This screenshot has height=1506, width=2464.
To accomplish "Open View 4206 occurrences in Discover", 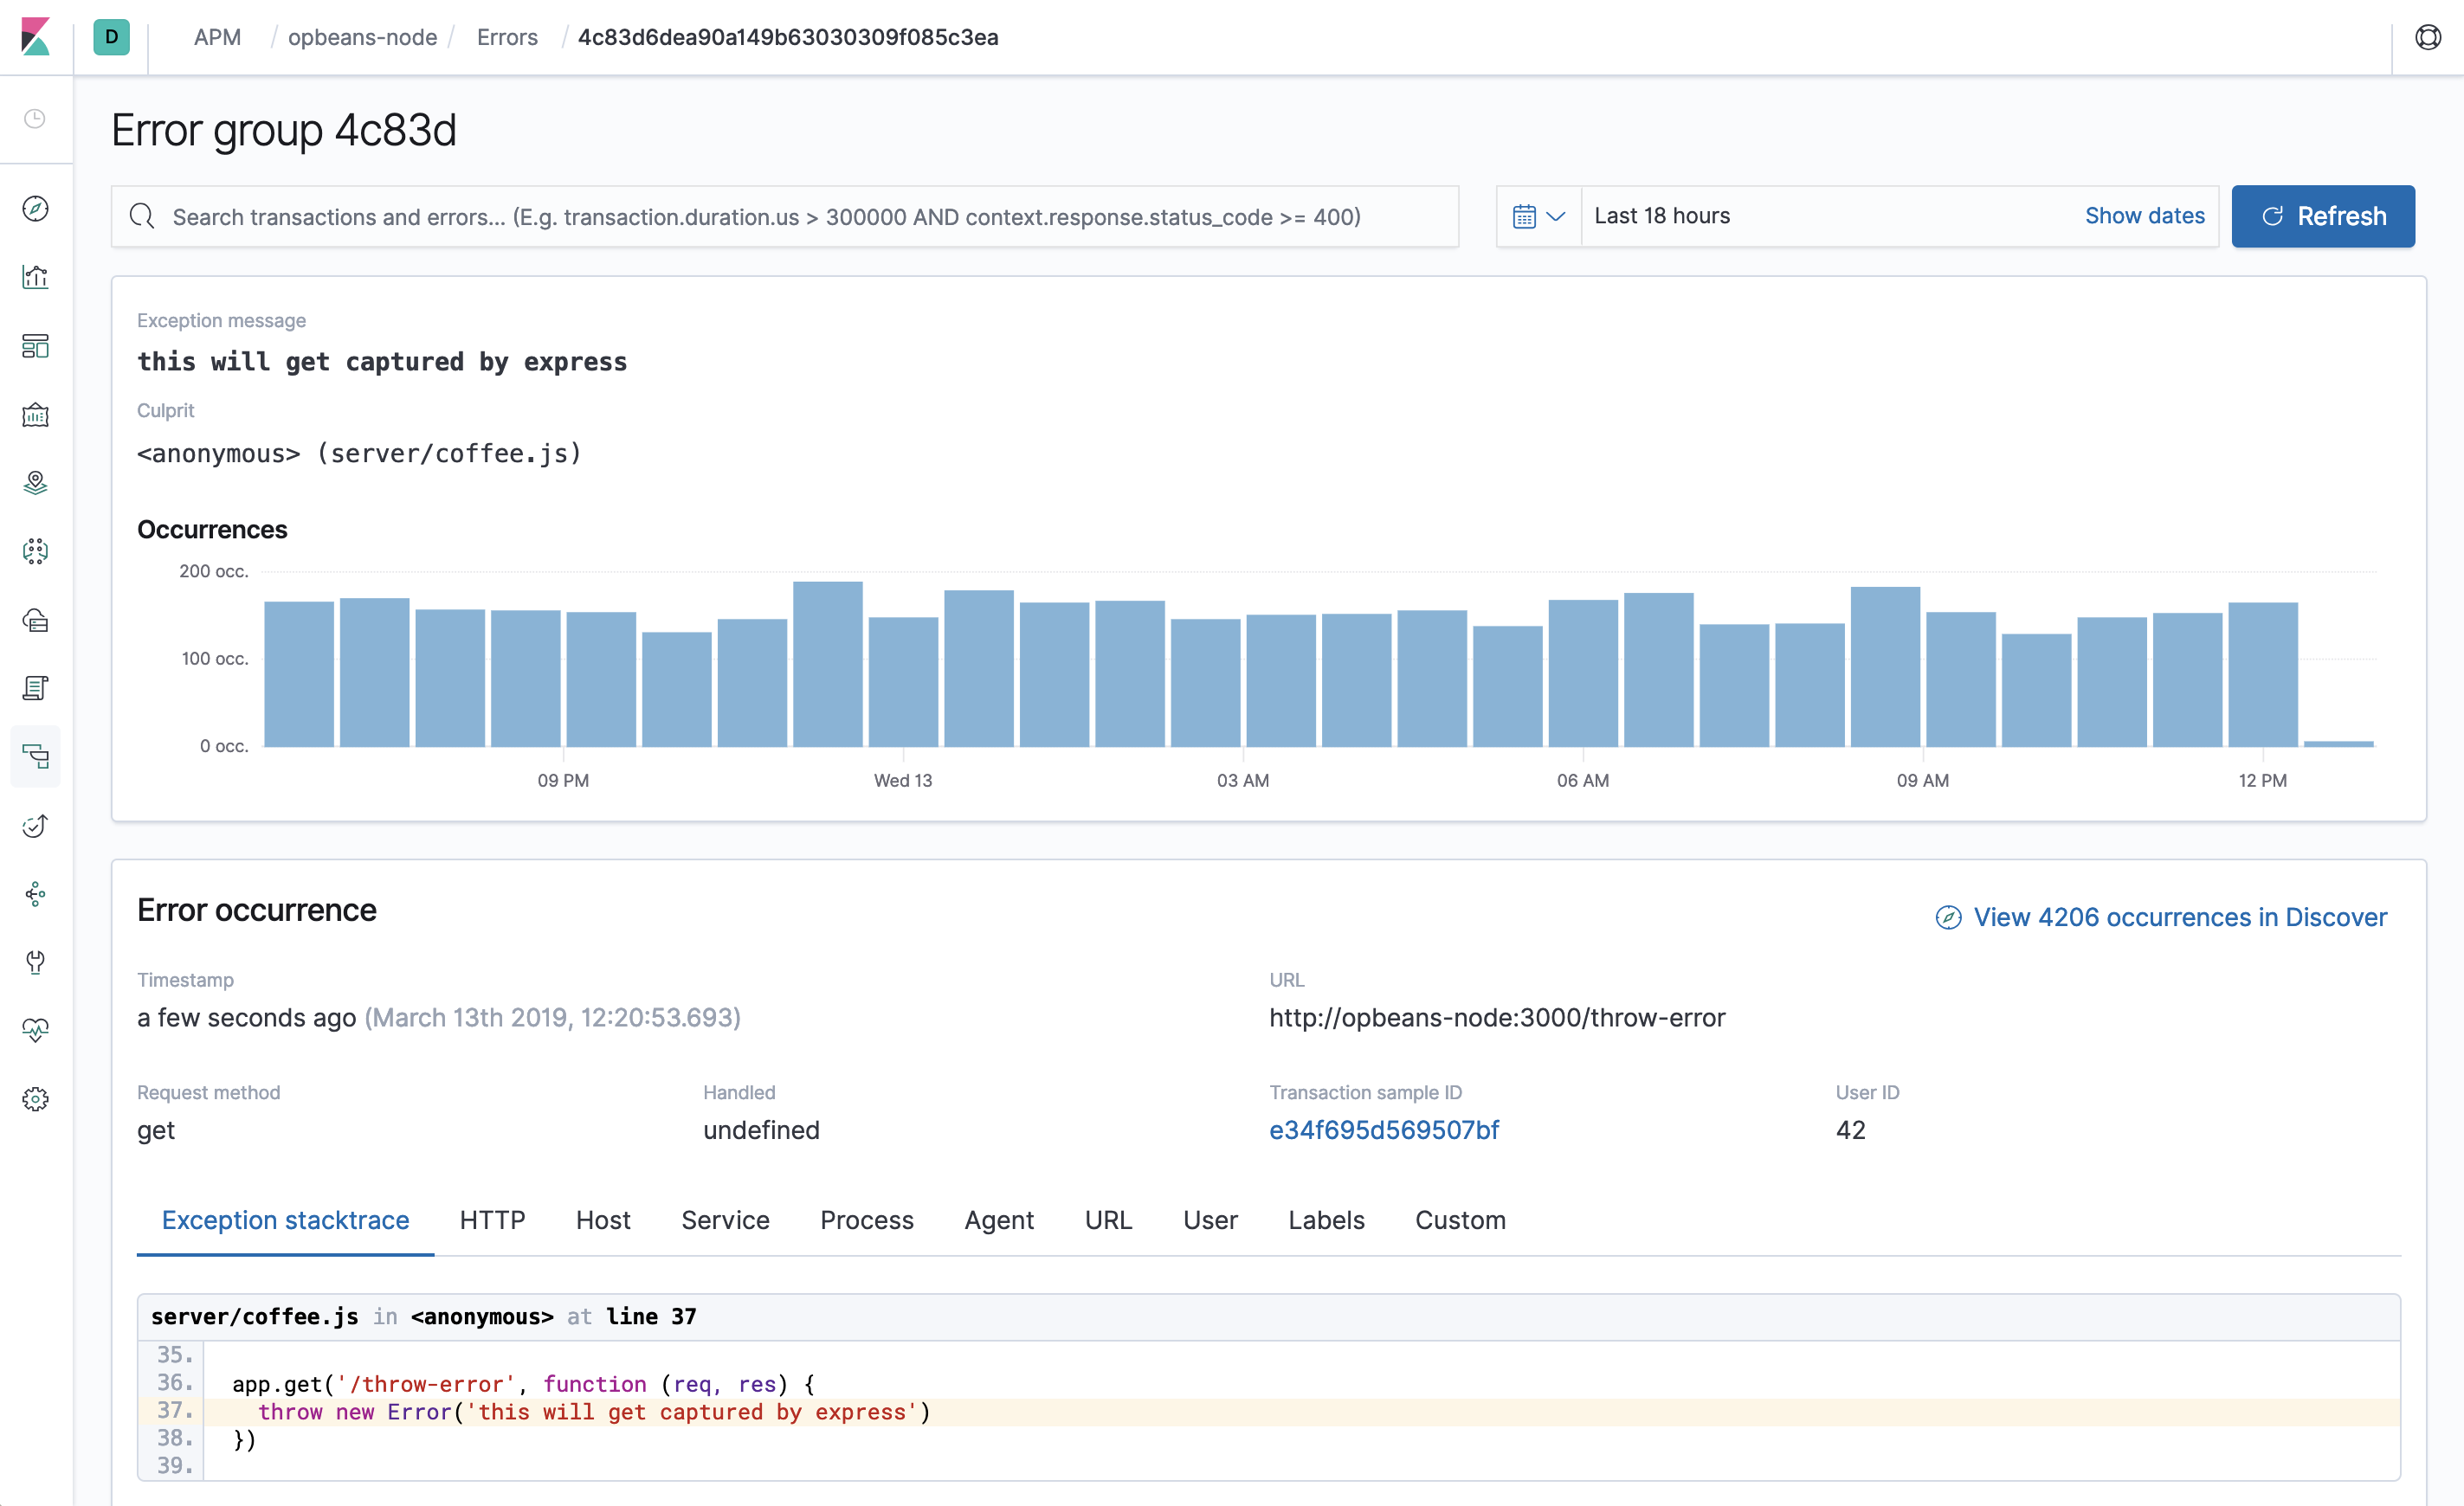I will click(x=2162, y=917).
